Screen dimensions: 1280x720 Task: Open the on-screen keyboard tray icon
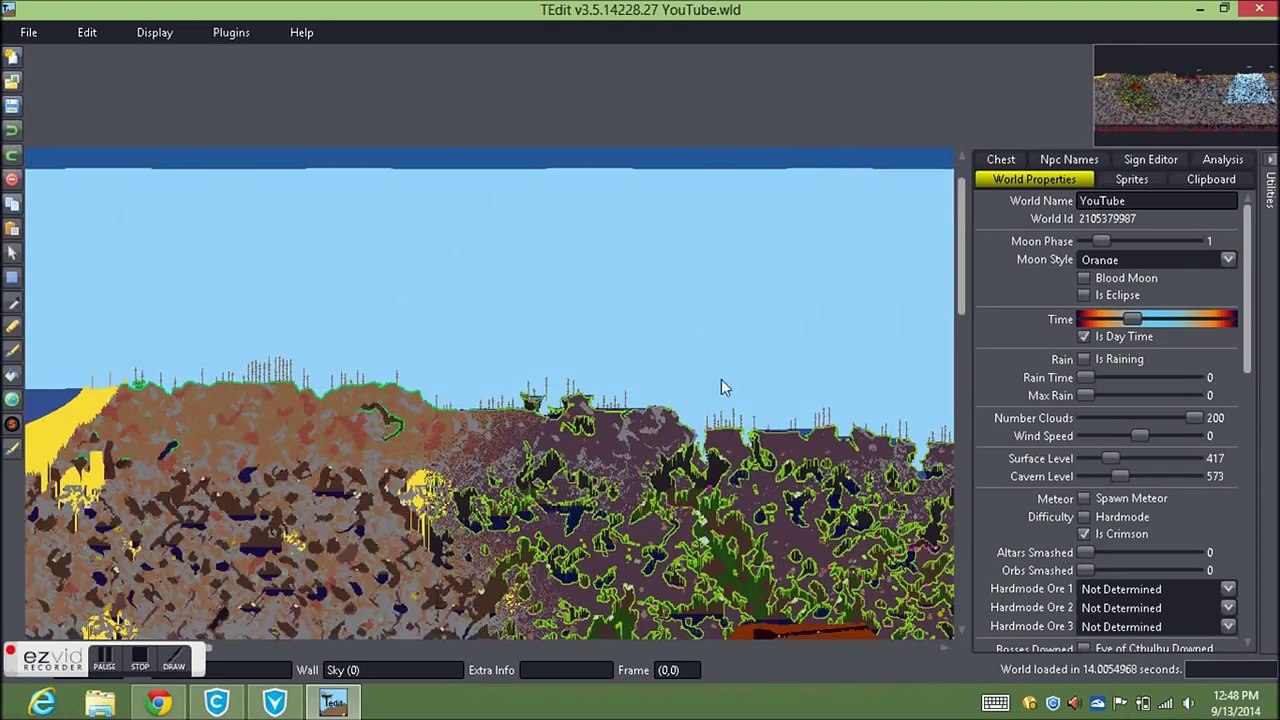pos(995,703)
